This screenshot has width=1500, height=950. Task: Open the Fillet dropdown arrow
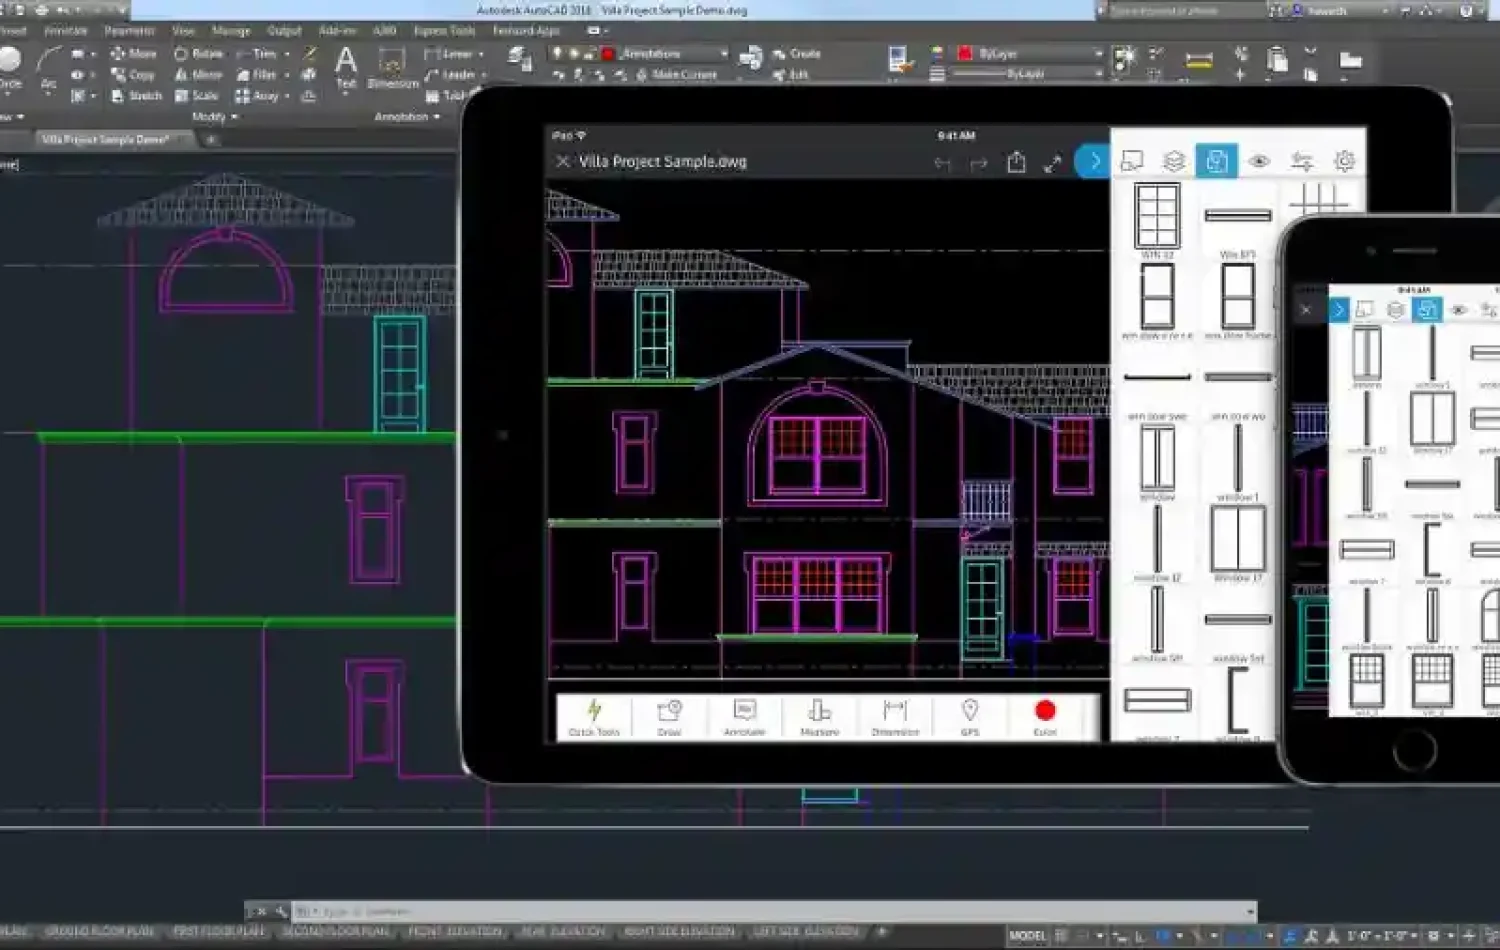click(x=286, y=75)
